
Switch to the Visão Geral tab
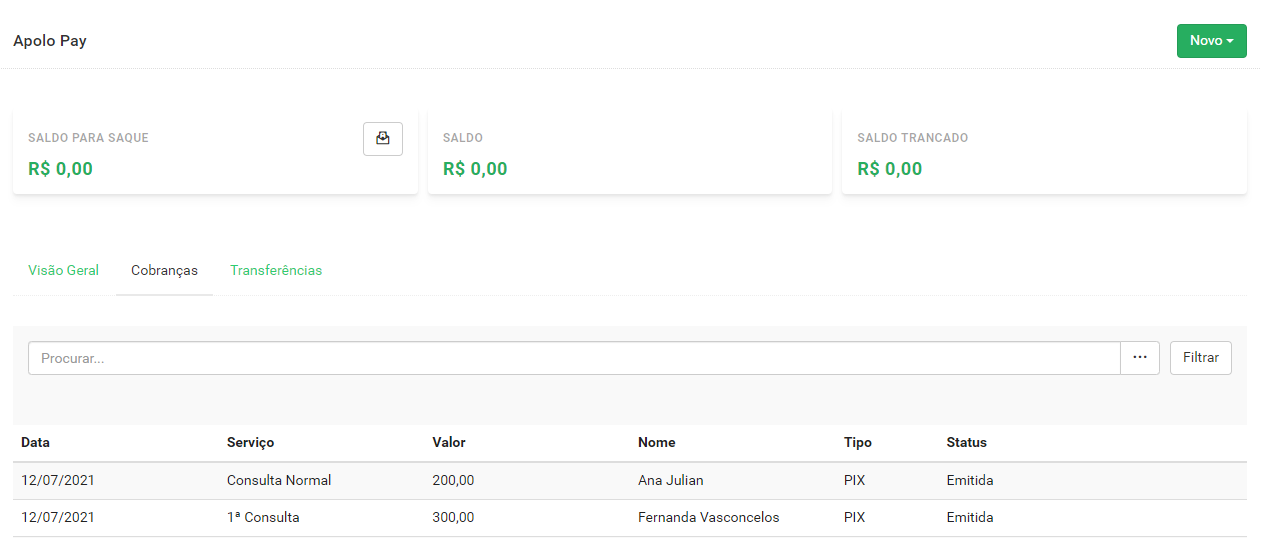[64, 270]
